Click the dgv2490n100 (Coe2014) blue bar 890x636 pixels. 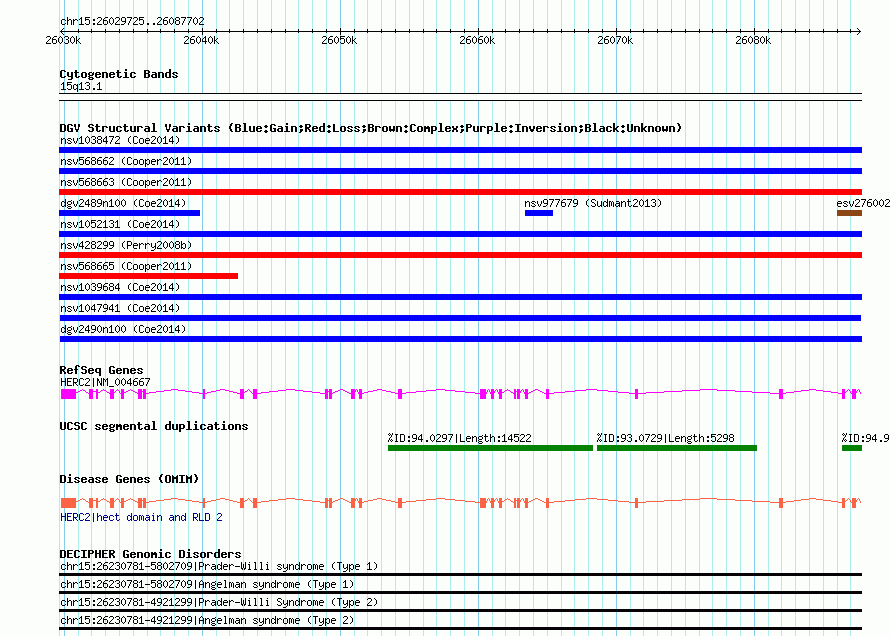click(460, 339)
